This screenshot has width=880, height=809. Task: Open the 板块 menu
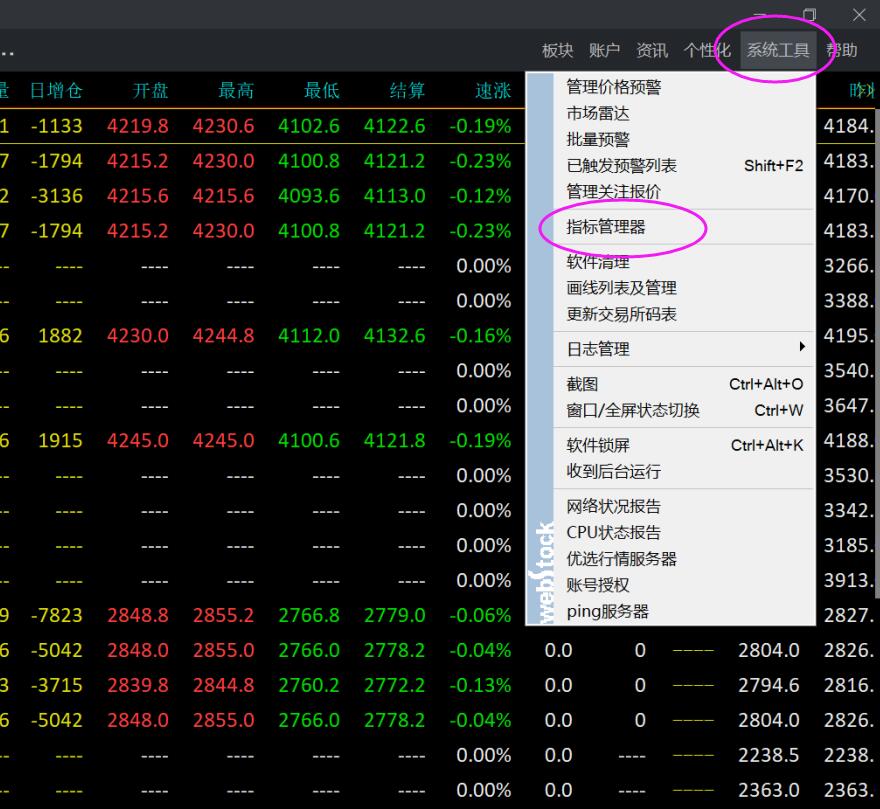click(x=557, y=51)
